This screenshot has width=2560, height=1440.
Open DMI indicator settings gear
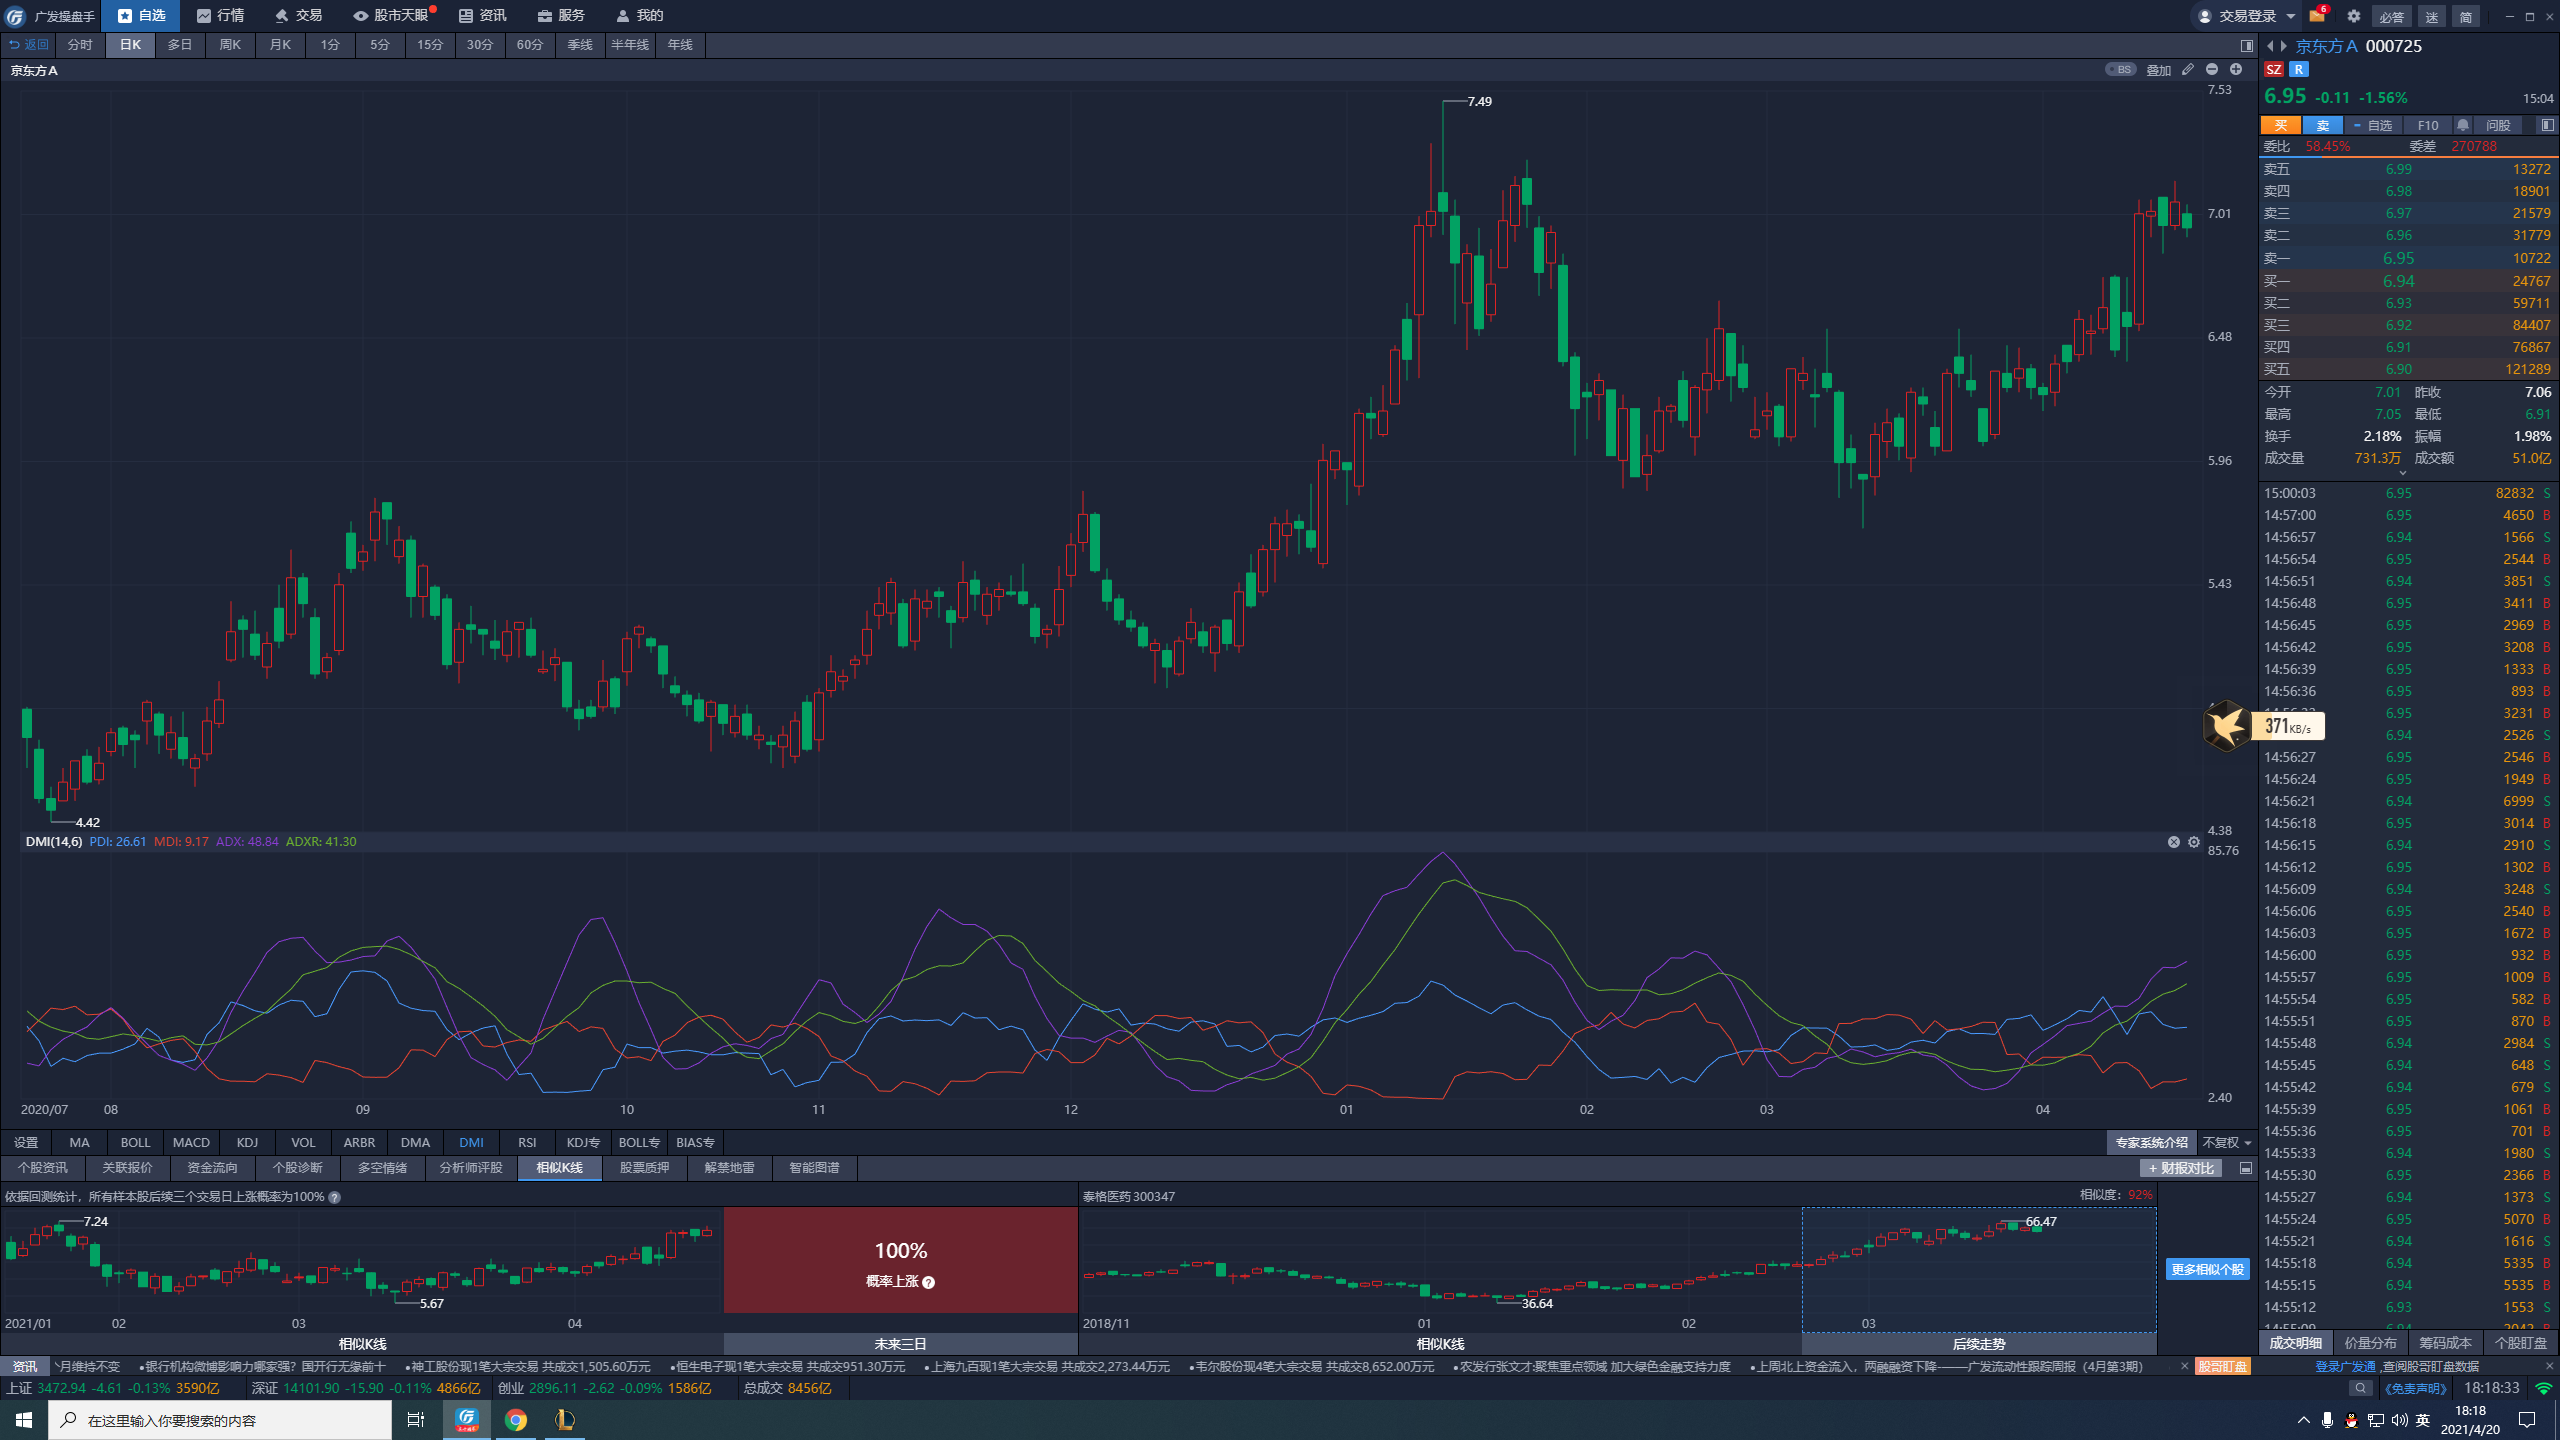pyautogui.click(x=2194, y=842)
